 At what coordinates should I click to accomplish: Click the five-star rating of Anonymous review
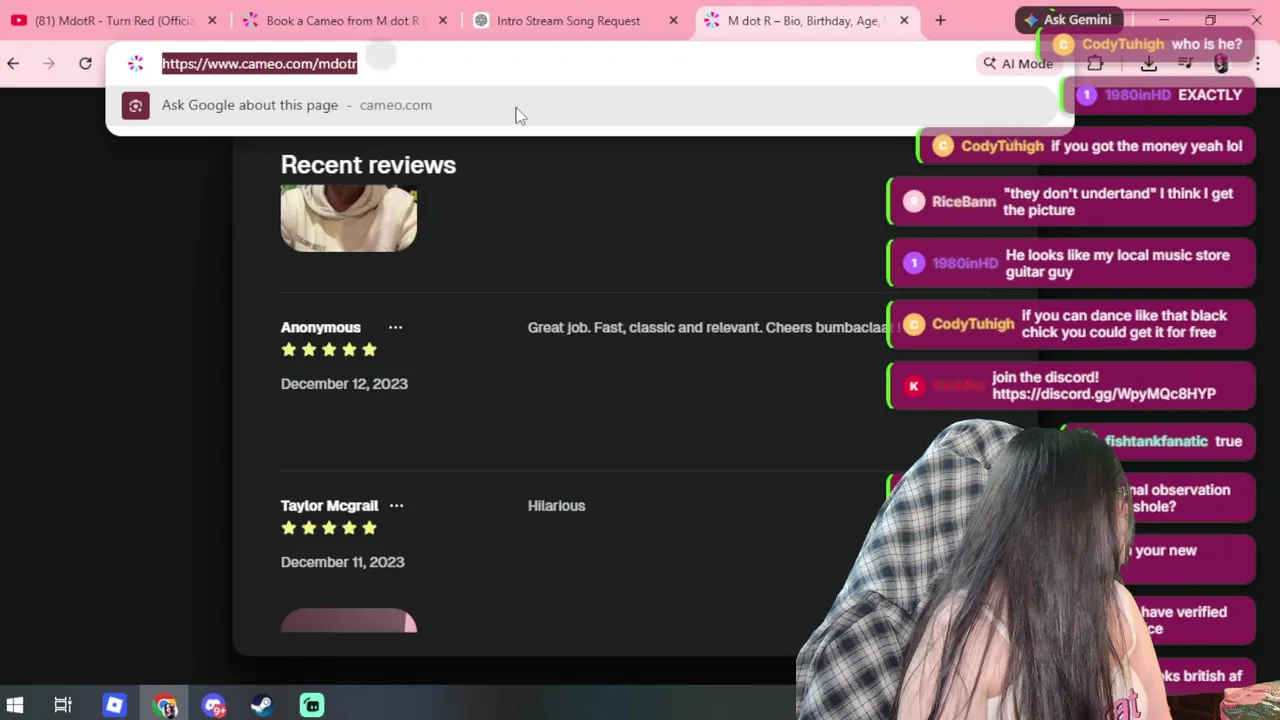tap(329, 349)
